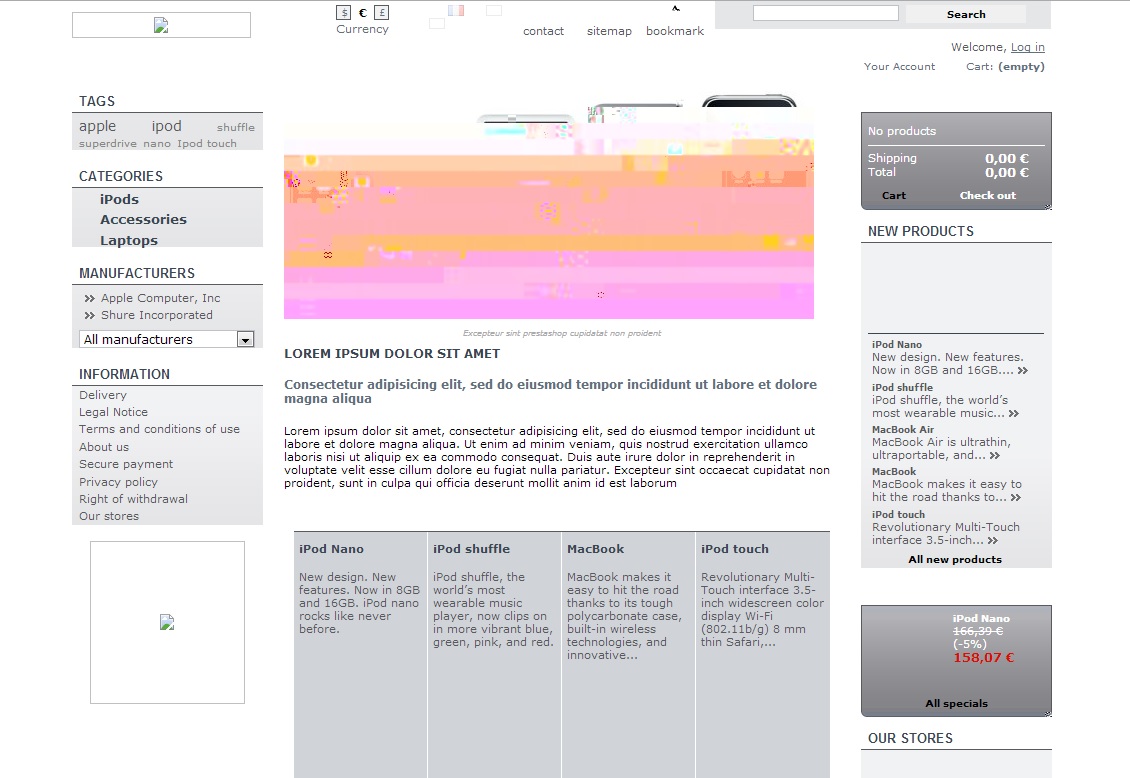Click the shuffle tag
Screen dimensions: 1130x778
pyautogui.click(x=236, y=128)
